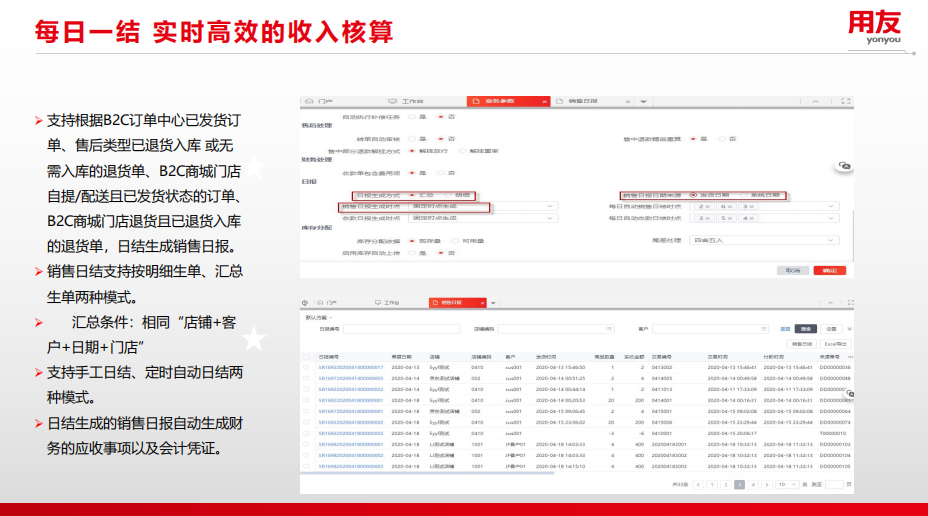The image size is (928, 516).
Task: Go to page 4 in pagination
Action: tap(753, 485)
